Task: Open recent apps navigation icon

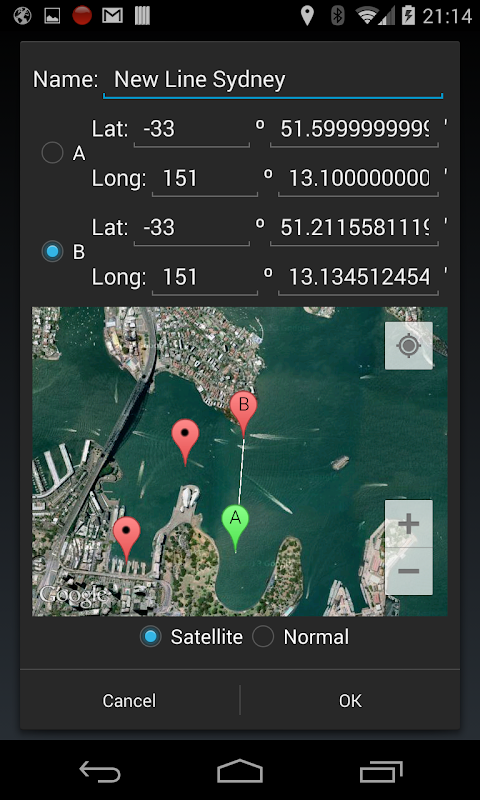Action: tap(381, 771)
